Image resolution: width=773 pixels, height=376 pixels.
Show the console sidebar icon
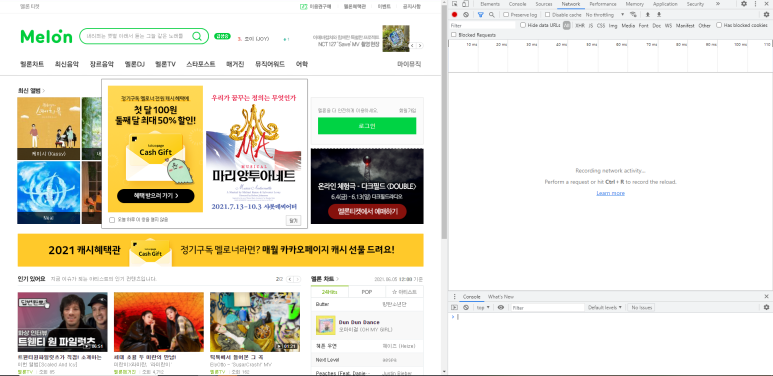pos(455,308)
